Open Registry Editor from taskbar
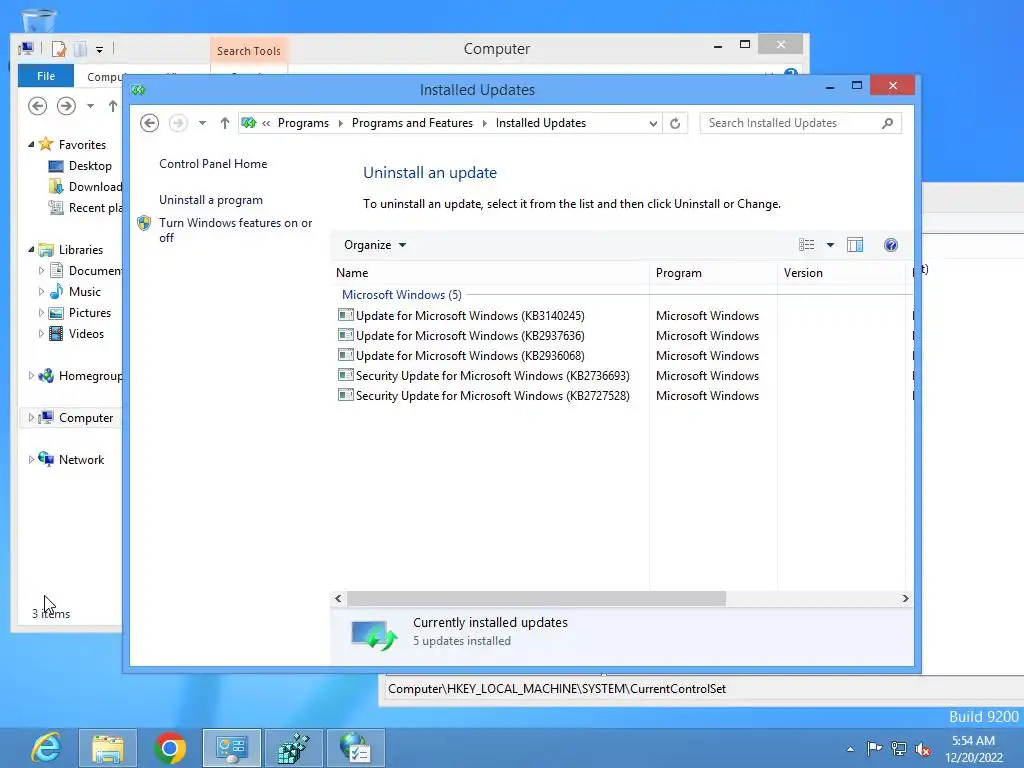1024x768 pixels. tap(294, 748)
